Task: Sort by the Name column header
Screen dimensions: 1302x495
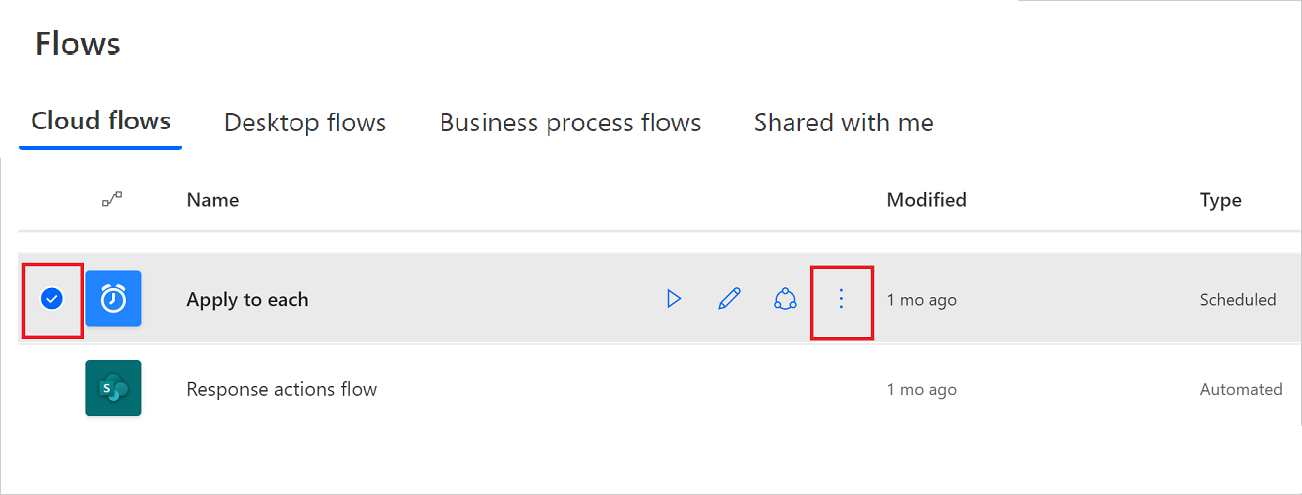Action: point(213,200)
